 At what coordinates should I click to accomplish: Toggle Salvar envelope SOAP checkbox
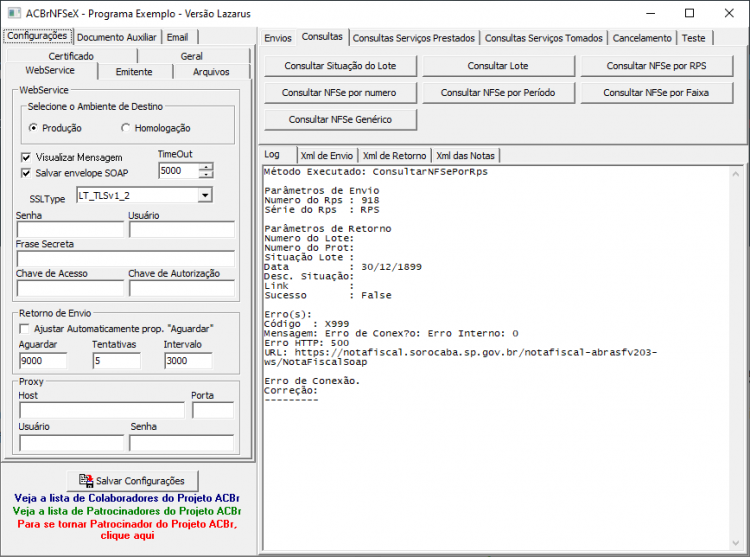coord(26,173)
